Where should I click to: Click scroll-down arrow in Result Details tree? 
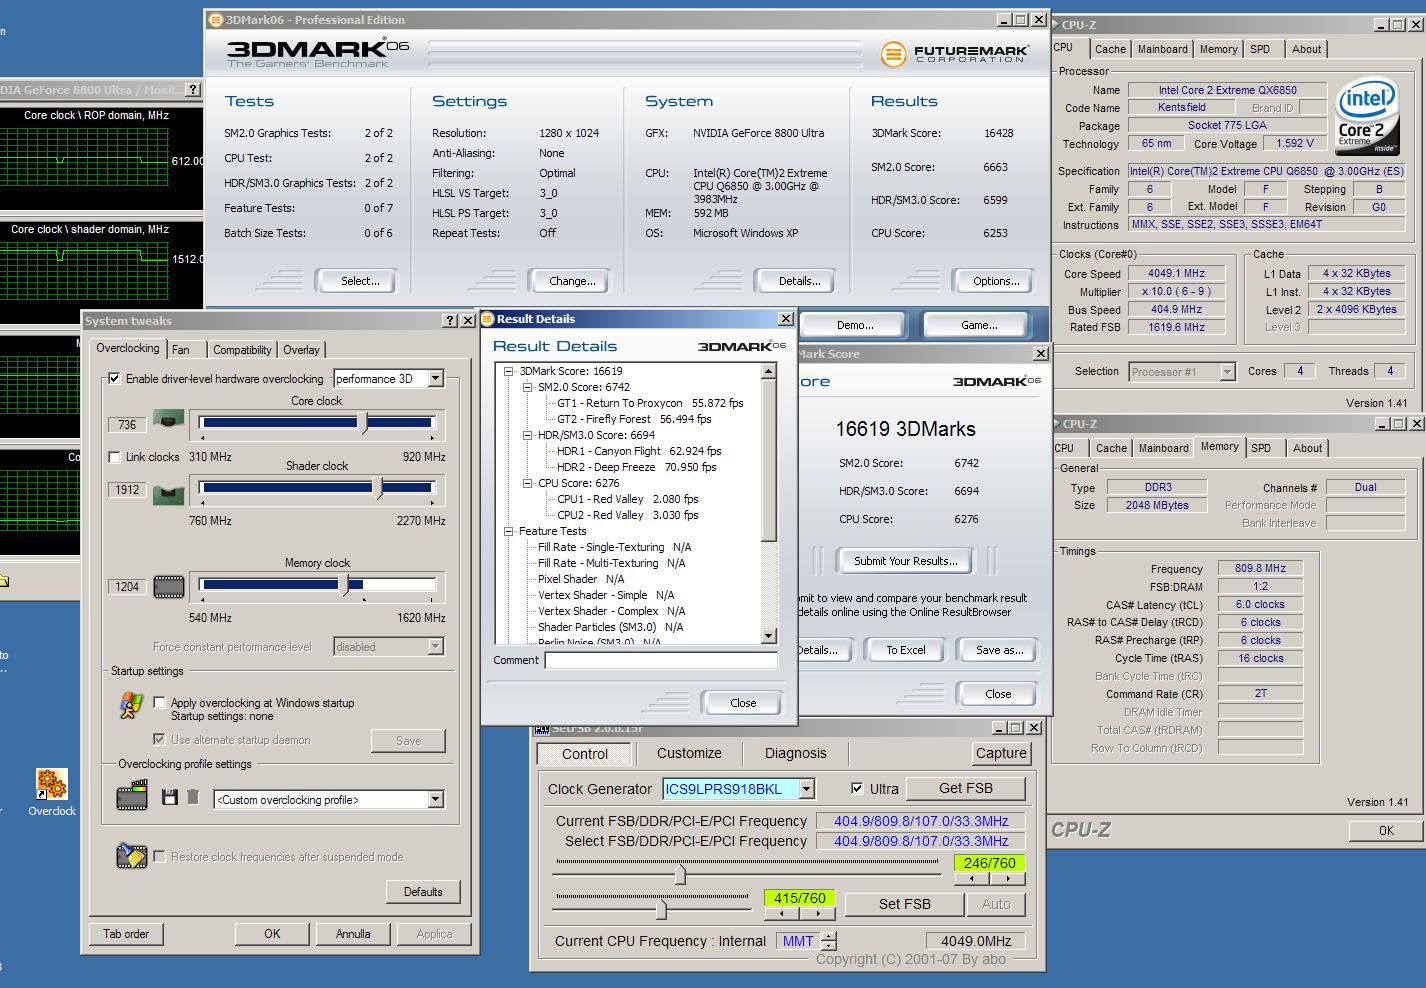pos(768,636)
